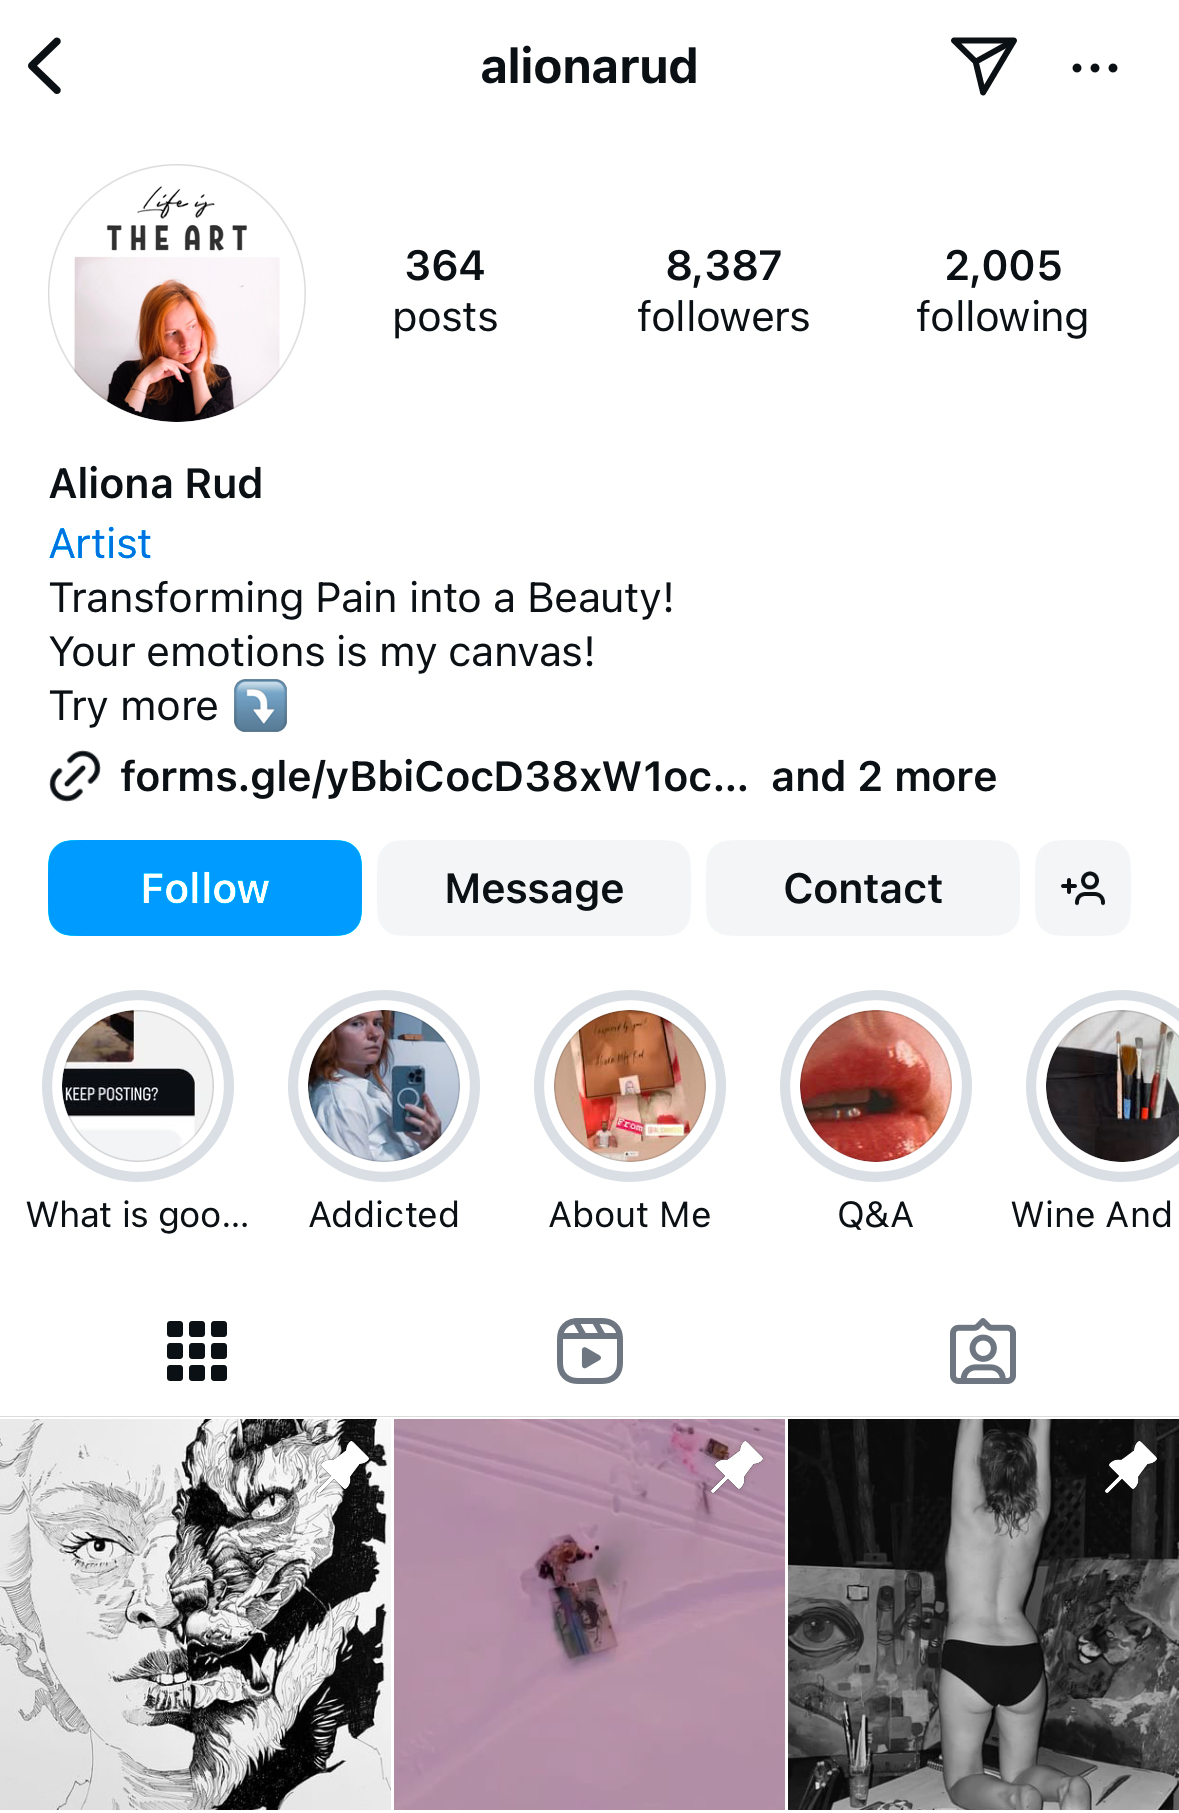Open the Wine And highlight
Screen dimensions: 1179x1813
coord(1110,1086)
